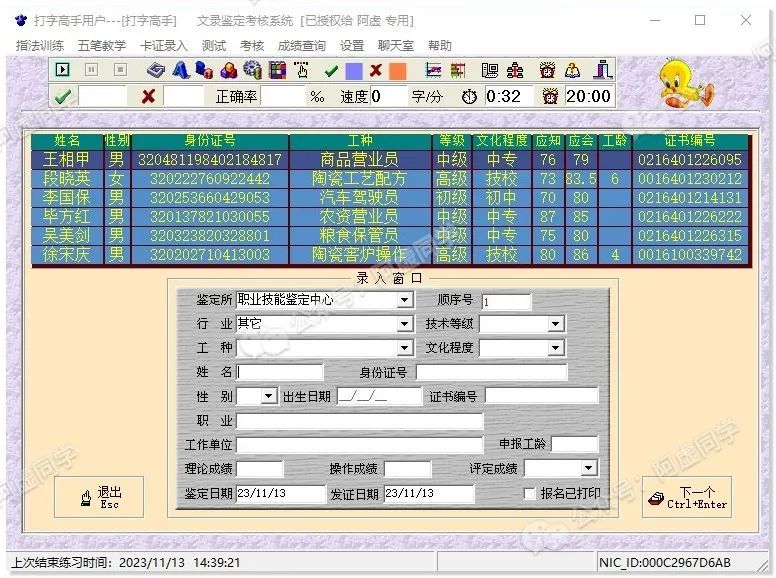This screenshot has width=776, height=578.
Task: Click the 操作成绩 input field
Action: [407, 468]
